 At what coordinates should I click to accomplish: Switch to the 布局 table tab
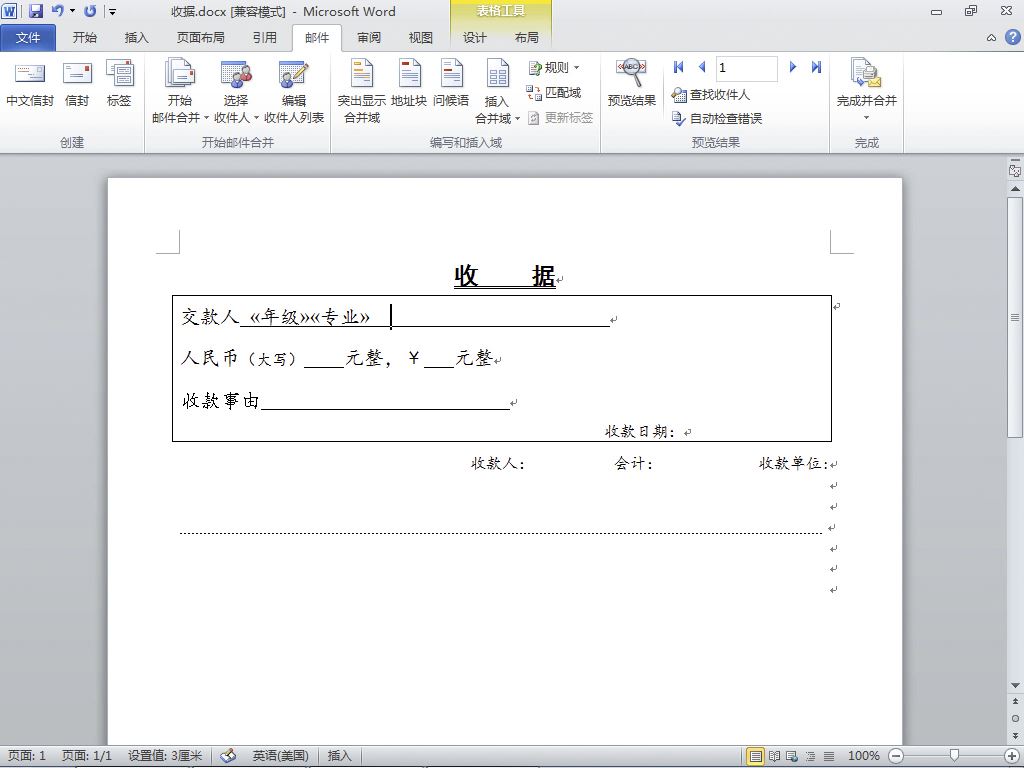(526, 38)
